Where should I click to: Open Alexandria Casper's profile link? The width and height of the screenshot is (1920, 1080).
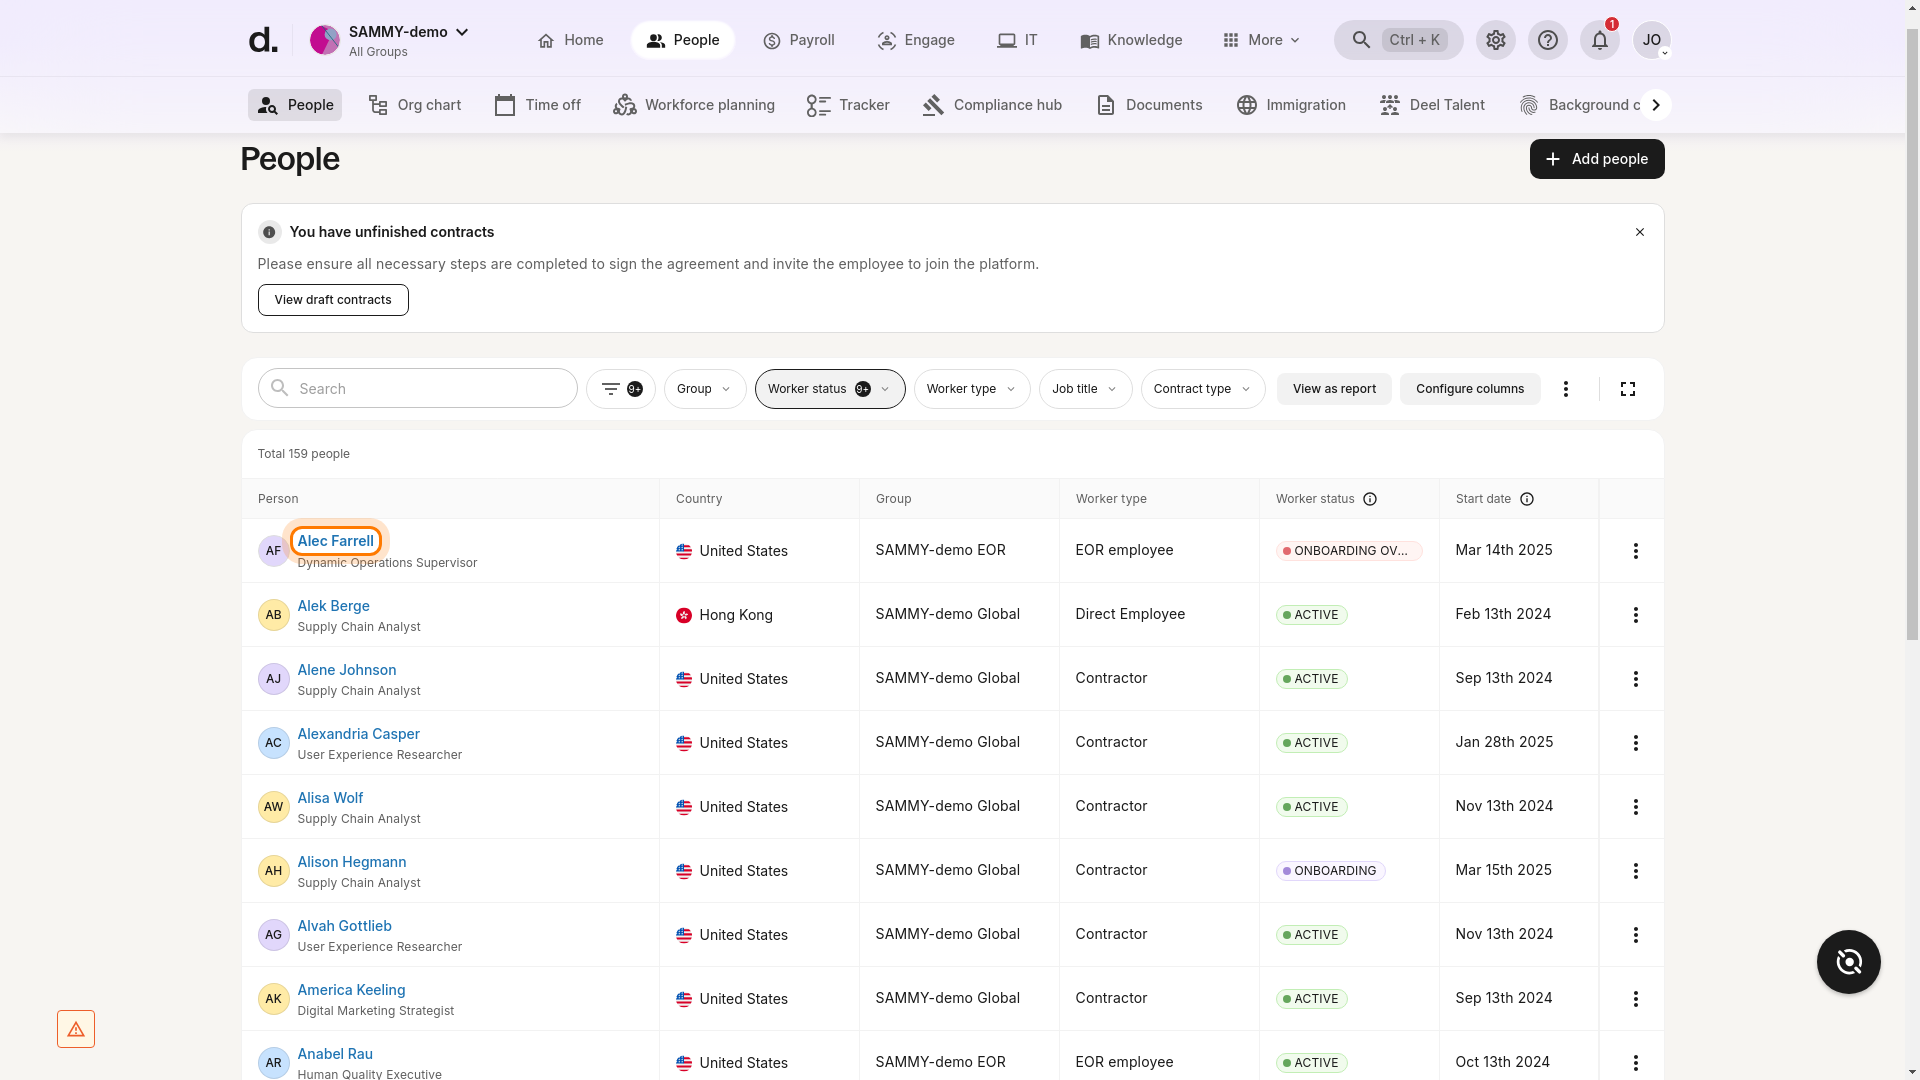(x=358, y=734)
